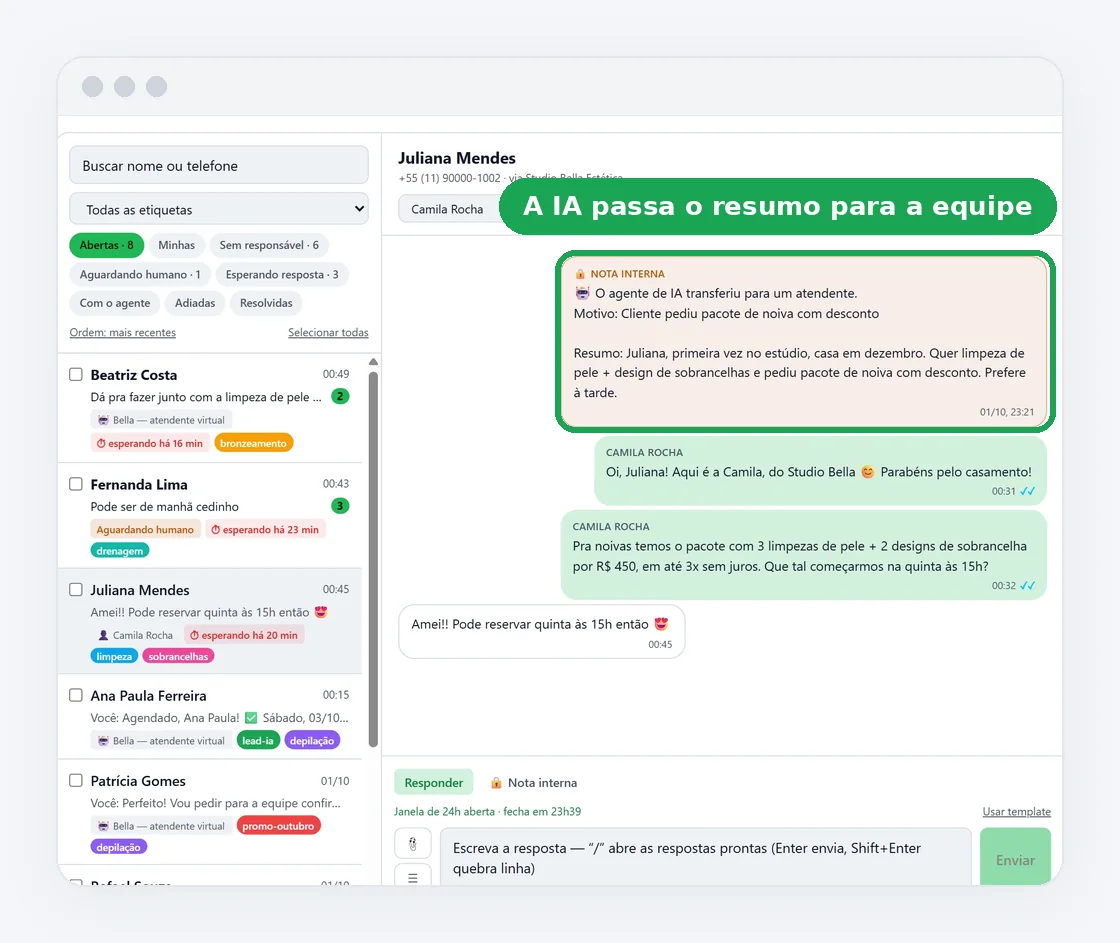Click the red 'promo-outubro' tag
The image size is (1120, 943).
[x=279, y=826]
